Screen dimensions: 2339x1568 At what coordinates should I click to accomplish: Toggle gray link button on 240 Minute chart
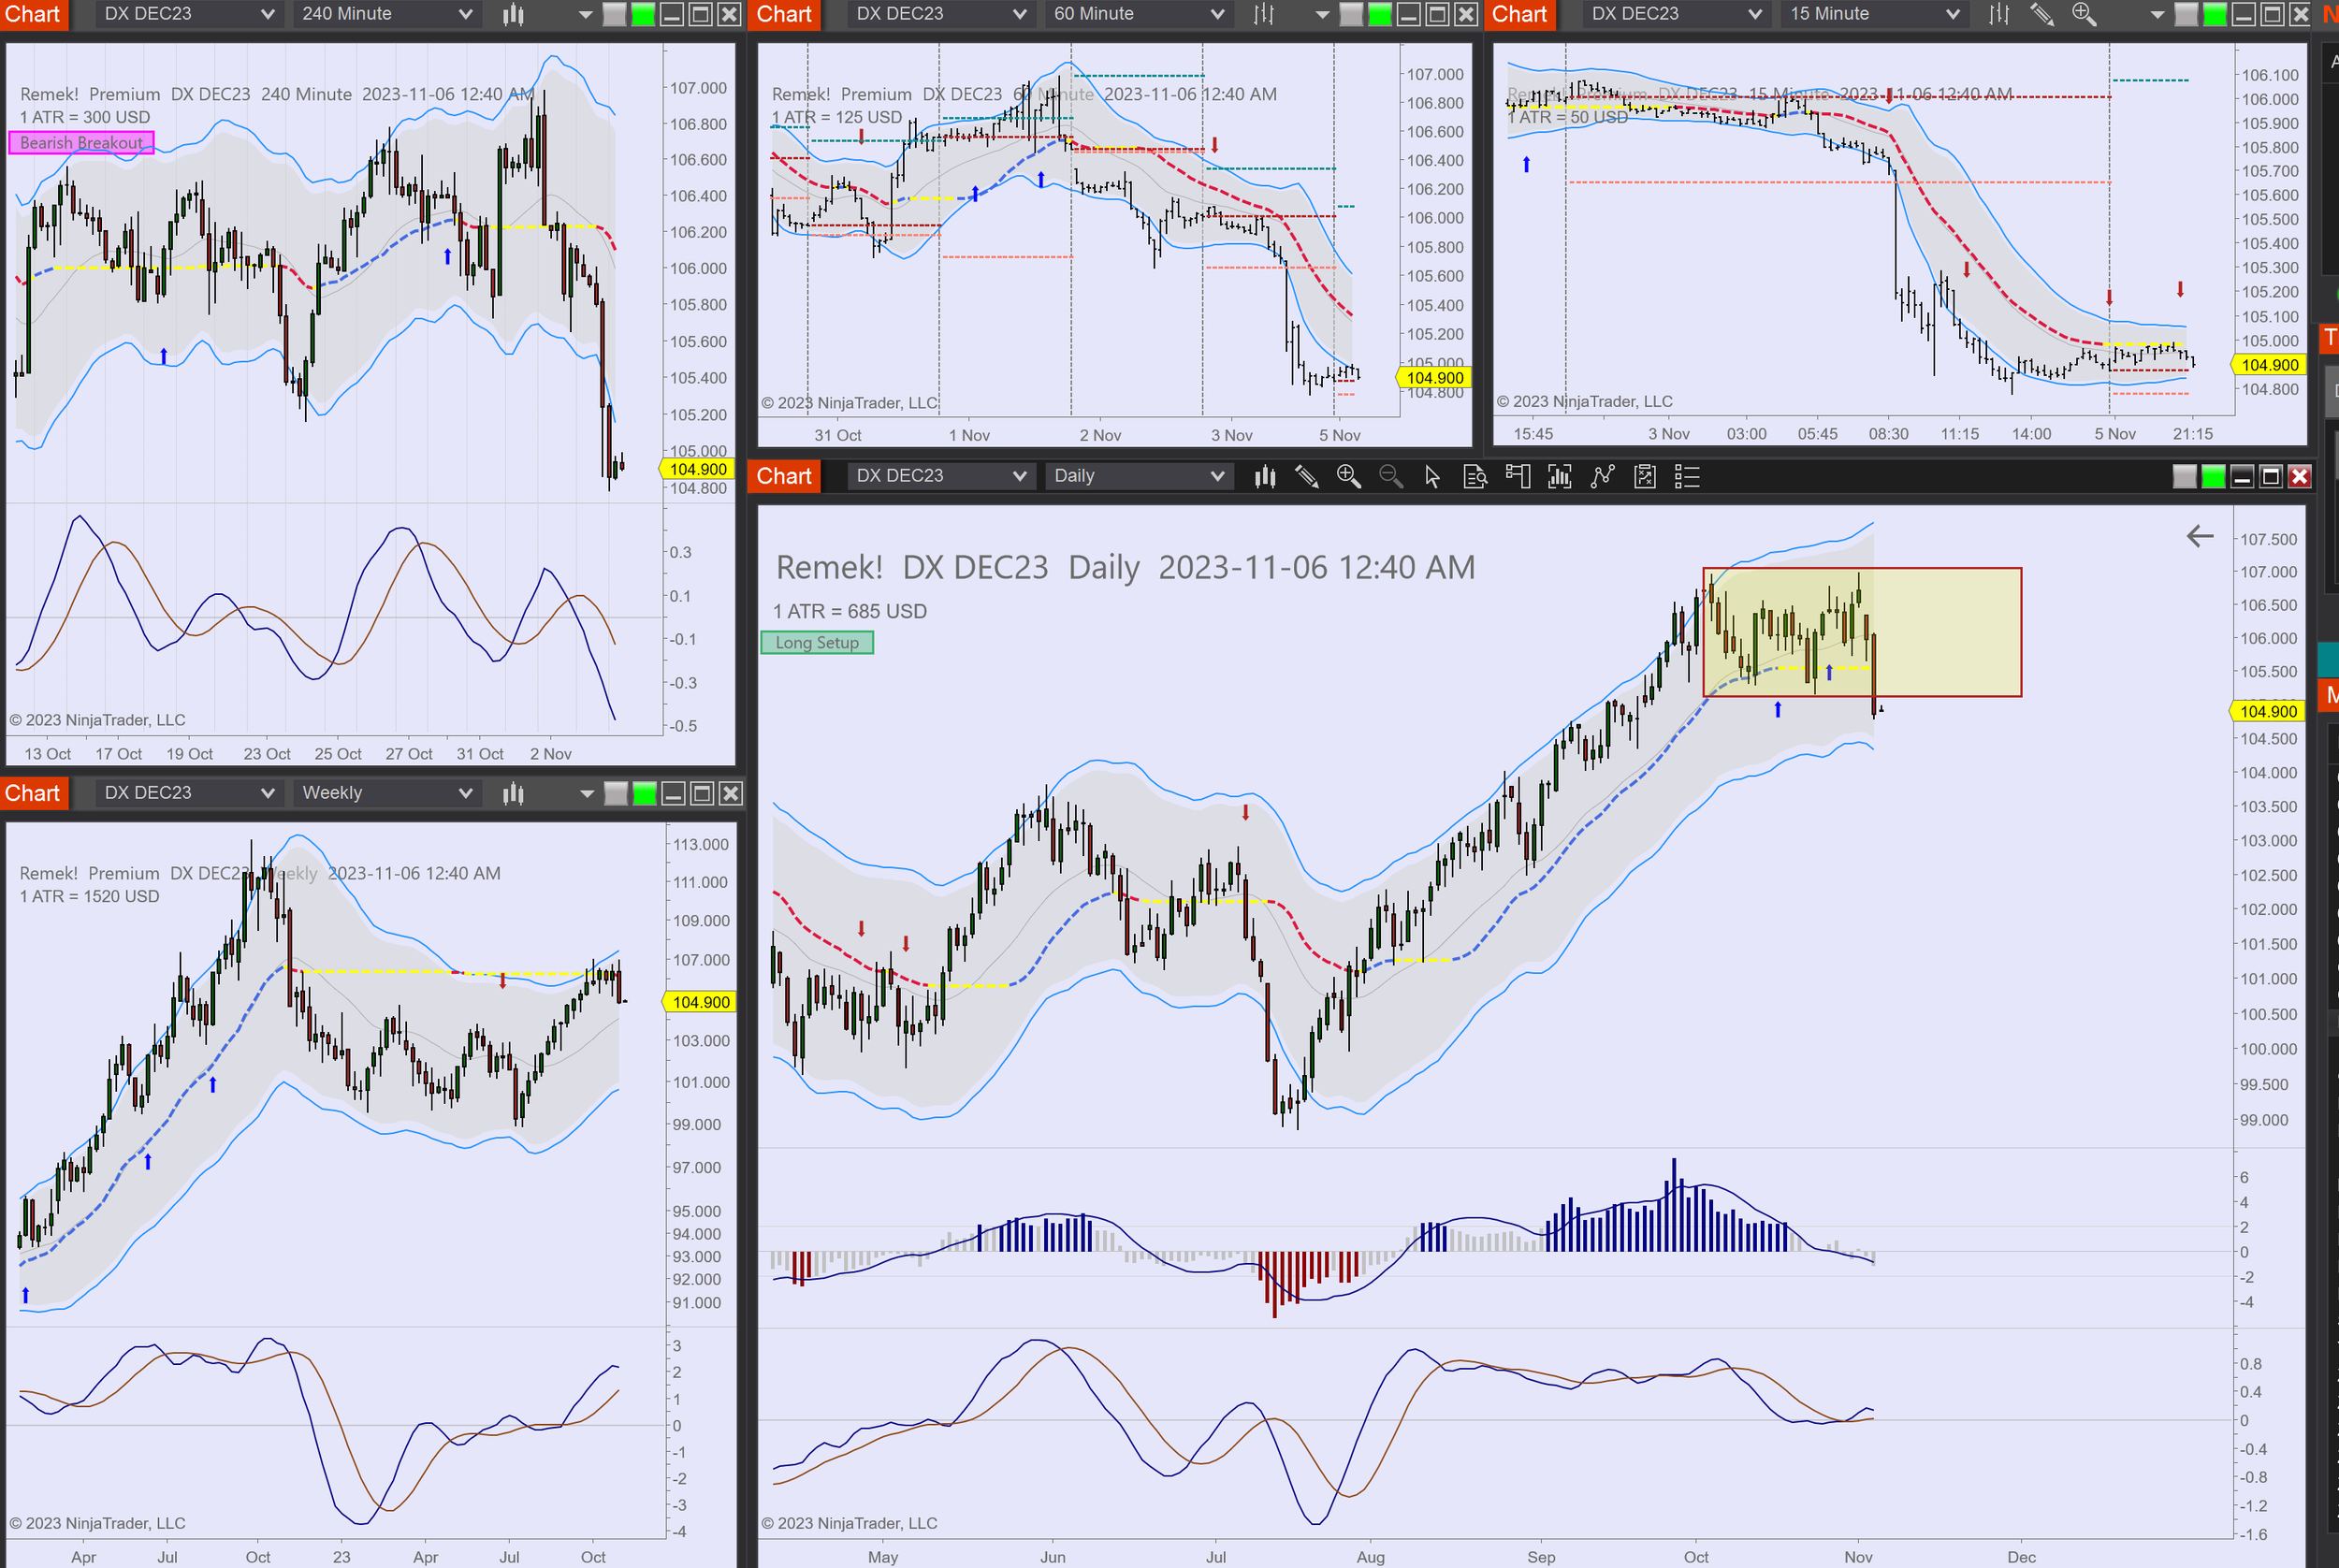pos(615,14)
